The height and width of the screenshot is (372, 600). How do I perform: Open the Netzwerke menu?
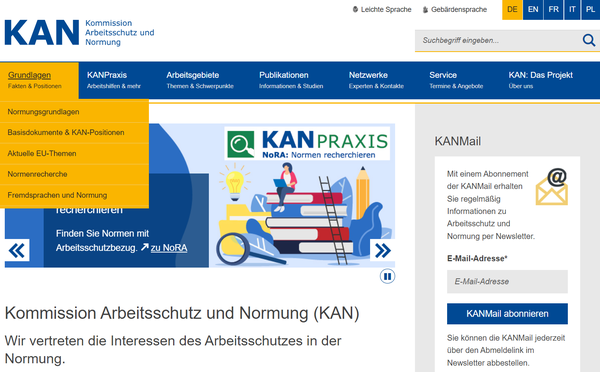376,80
